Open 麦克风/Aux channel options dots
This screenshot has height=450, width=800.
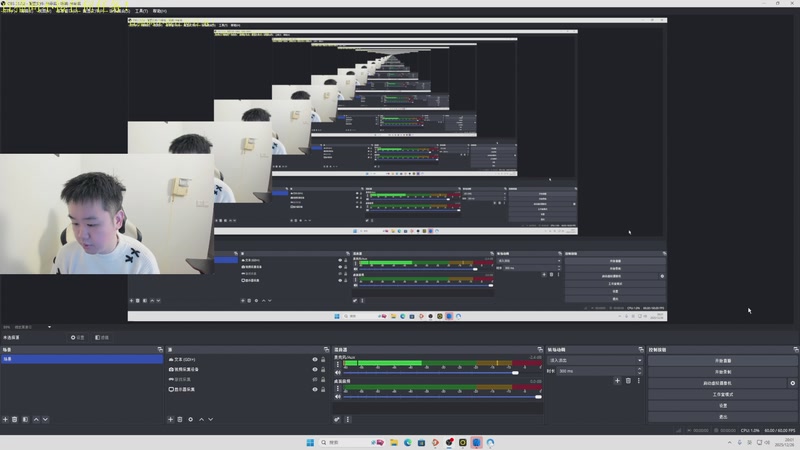(337, 364)
